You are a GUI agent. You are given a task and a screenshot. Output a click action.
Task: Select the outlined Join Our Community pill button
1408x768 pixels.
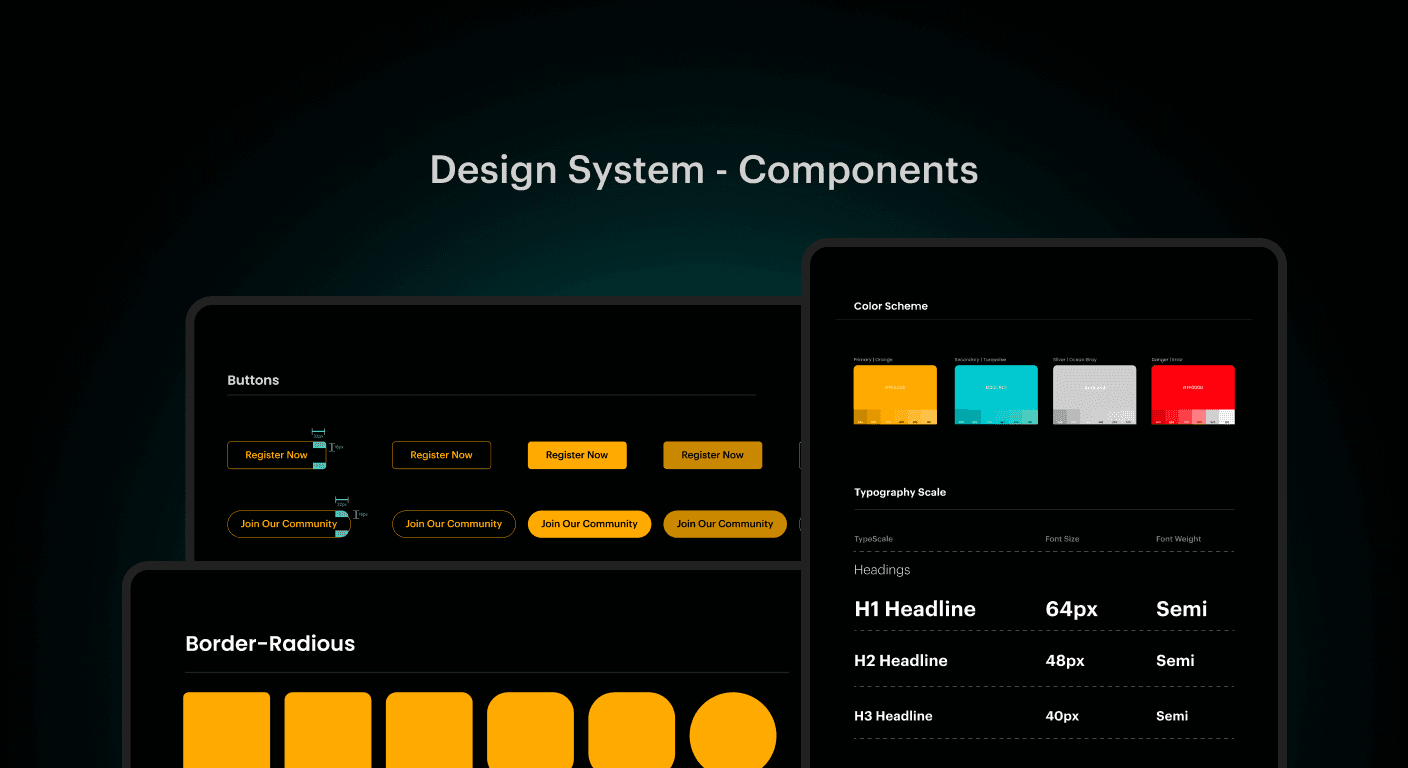453,523
